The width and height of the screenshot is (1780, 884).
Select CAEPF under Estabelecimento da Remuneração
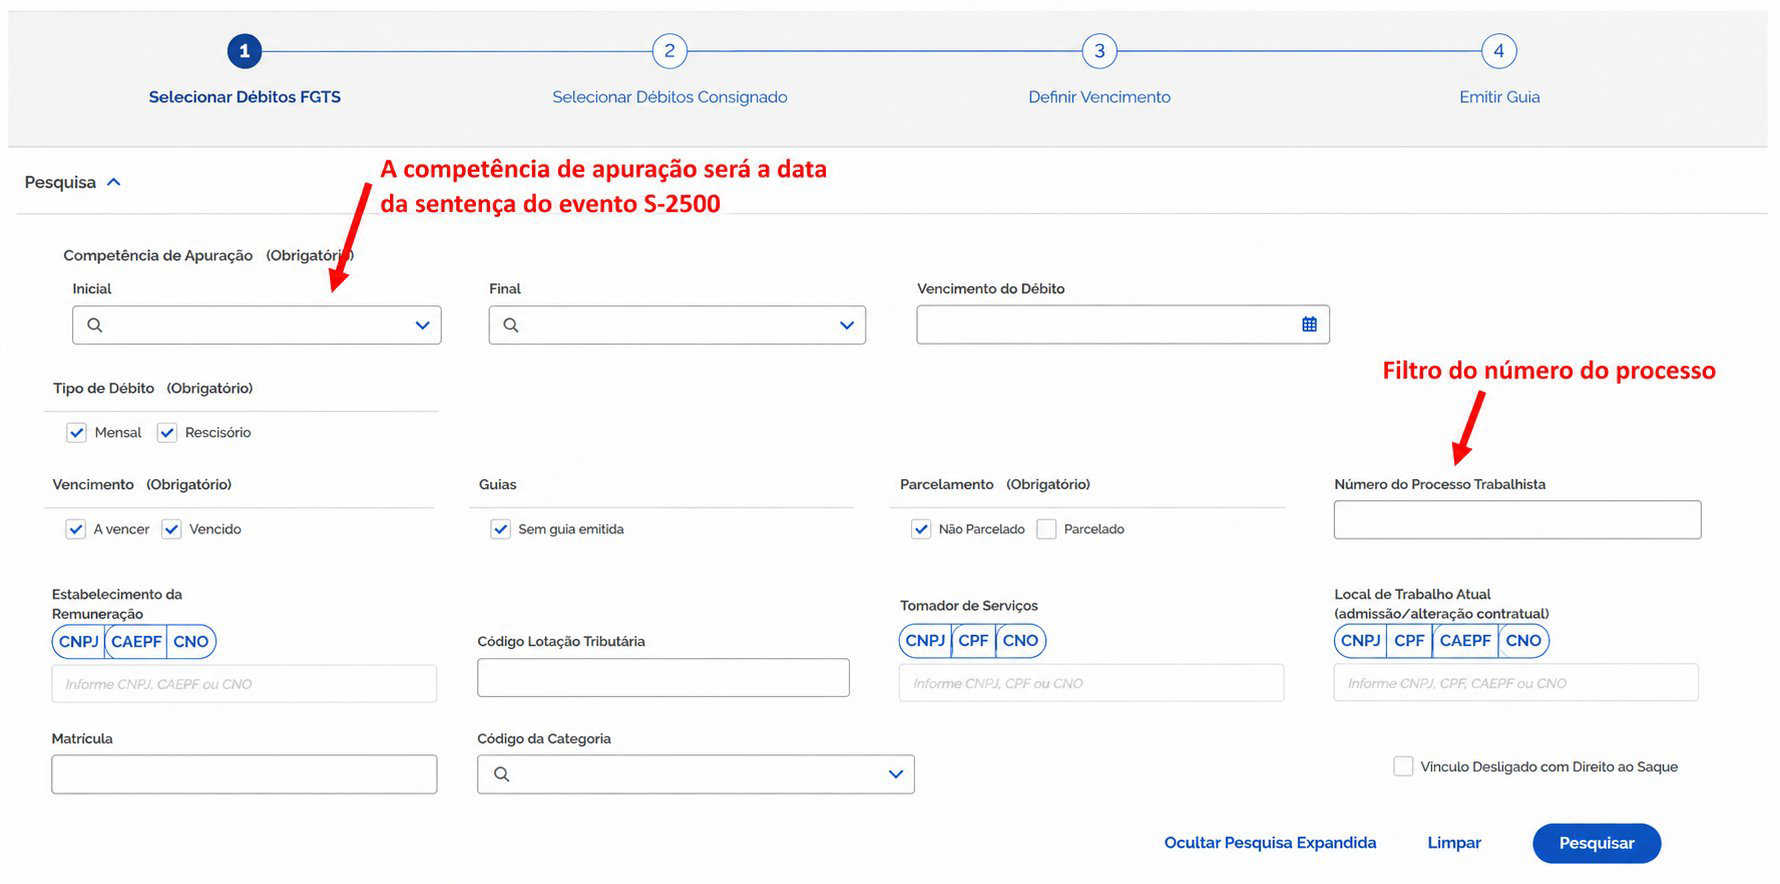136,641
